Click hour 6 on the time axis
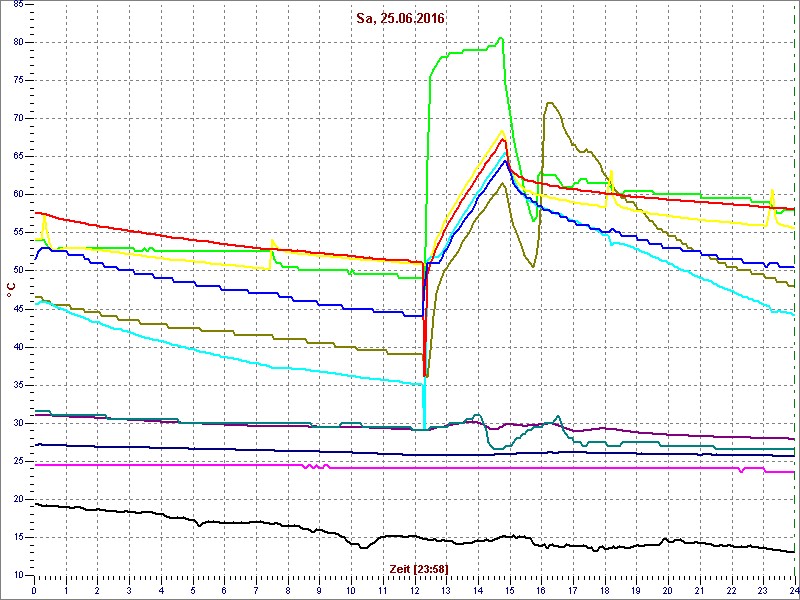This screenshot has width=800, height=600. (x=224, y=590)
